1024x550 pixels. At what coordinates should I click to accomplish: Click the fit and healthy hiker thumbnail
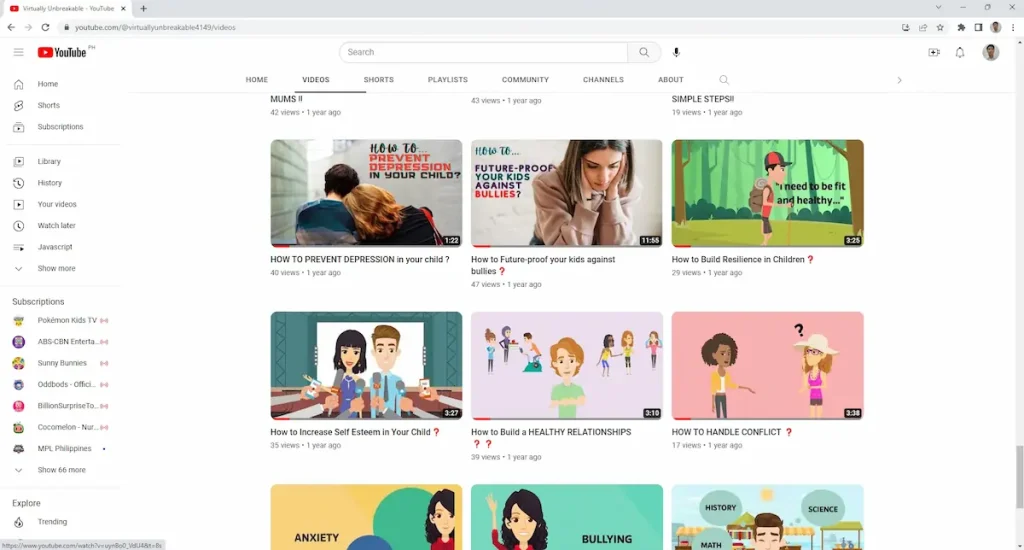pyautogui.click(x=767, y=193)
